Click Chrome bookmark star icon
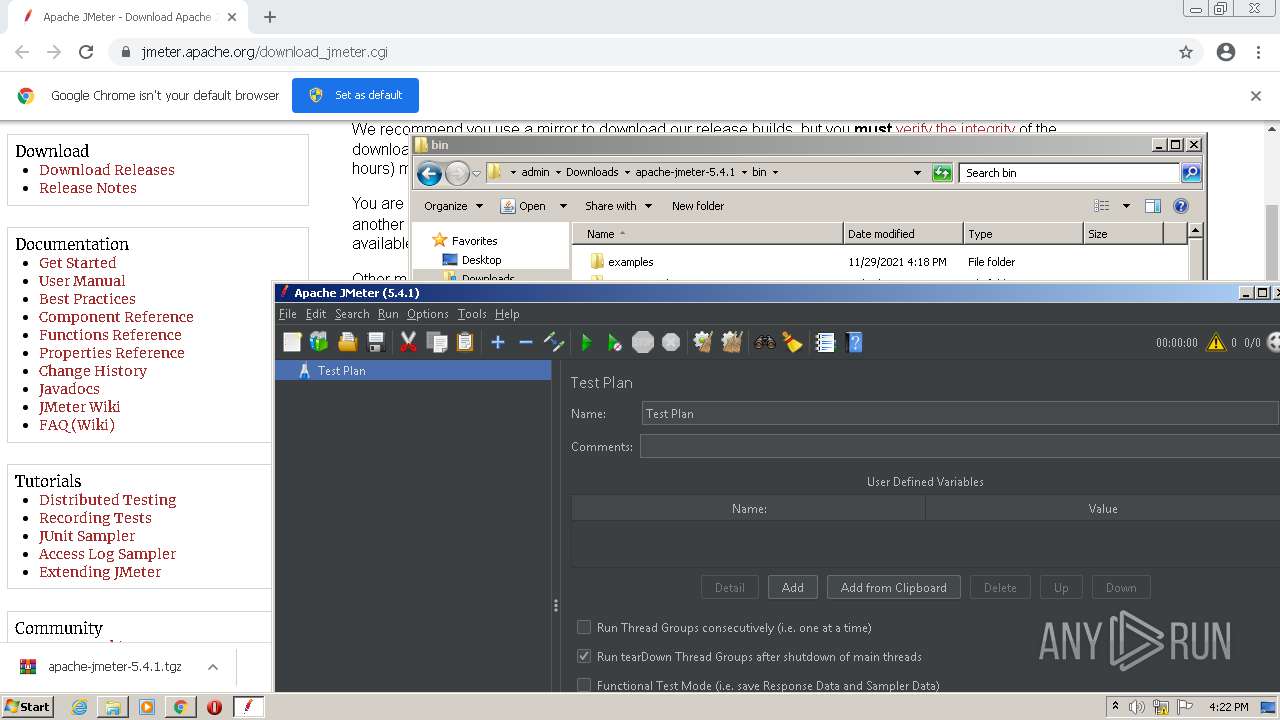The height and width of the screenshot is (720, 1280). (1186, 52)
